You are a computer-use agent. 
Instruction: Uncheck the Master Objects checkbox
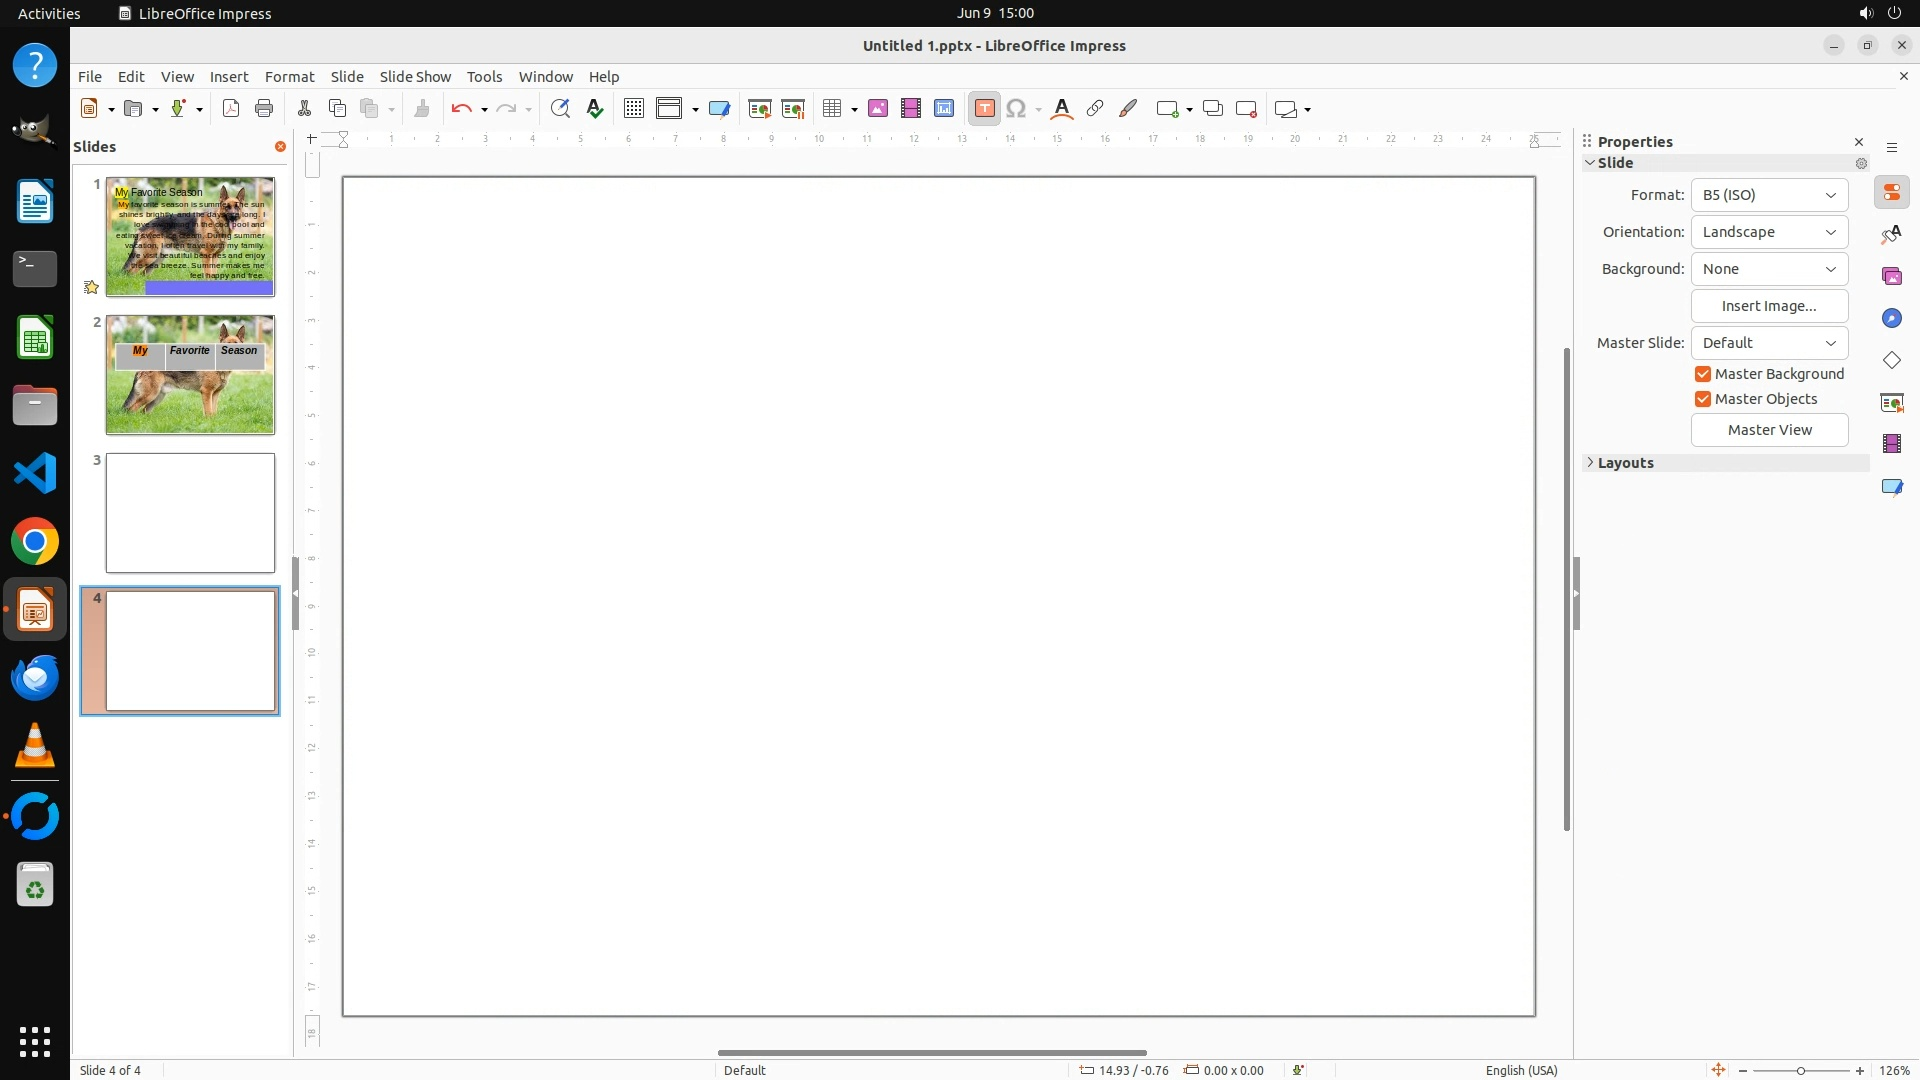click(x=1703, y=399)
